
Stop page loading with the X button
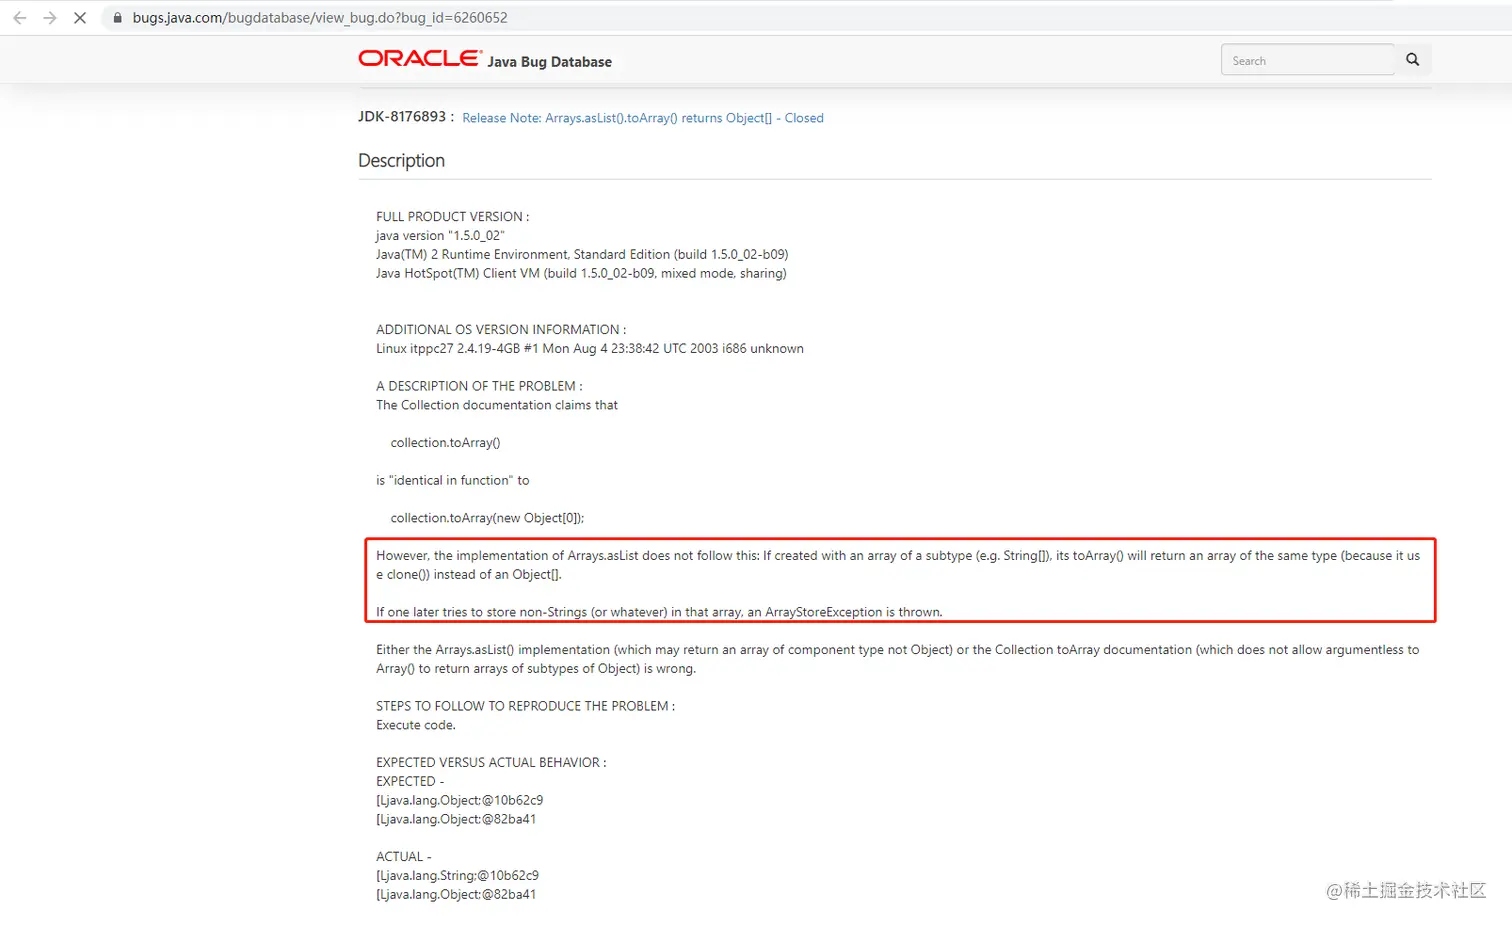[x=80, y=18]
